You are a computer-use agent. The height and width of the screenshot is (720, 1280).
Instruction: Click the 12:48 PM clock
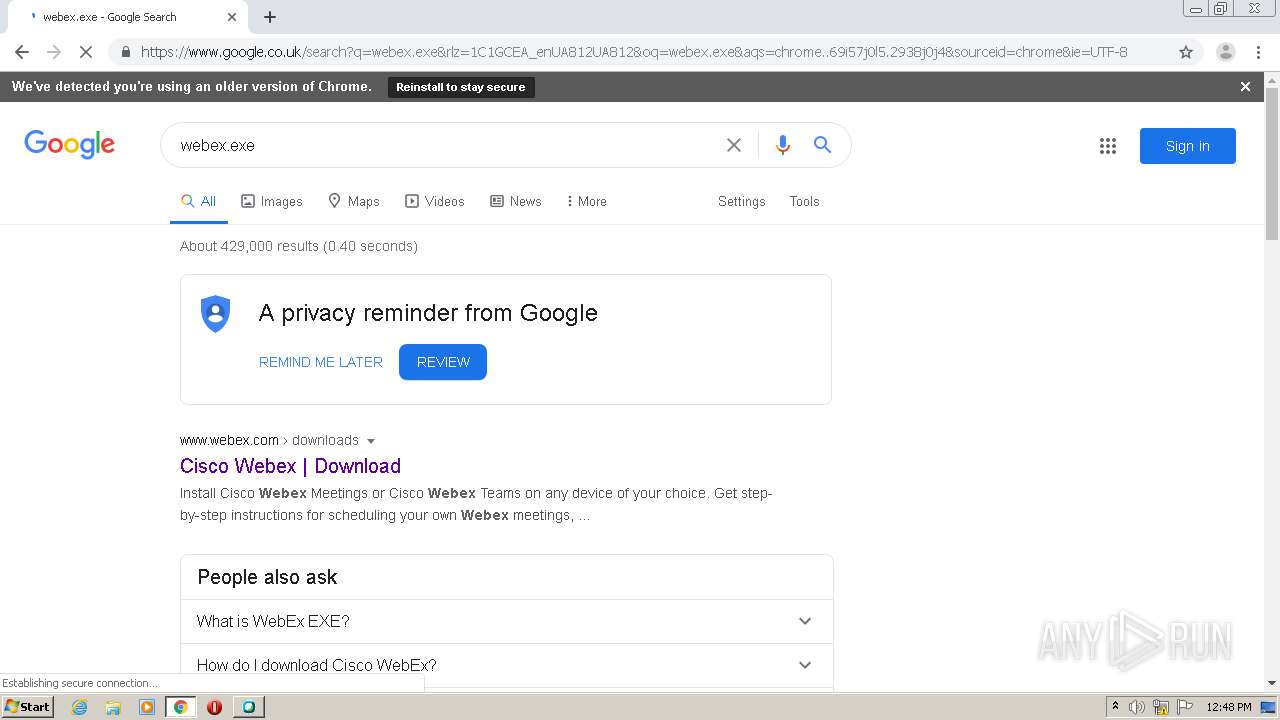pos(1229,707)
